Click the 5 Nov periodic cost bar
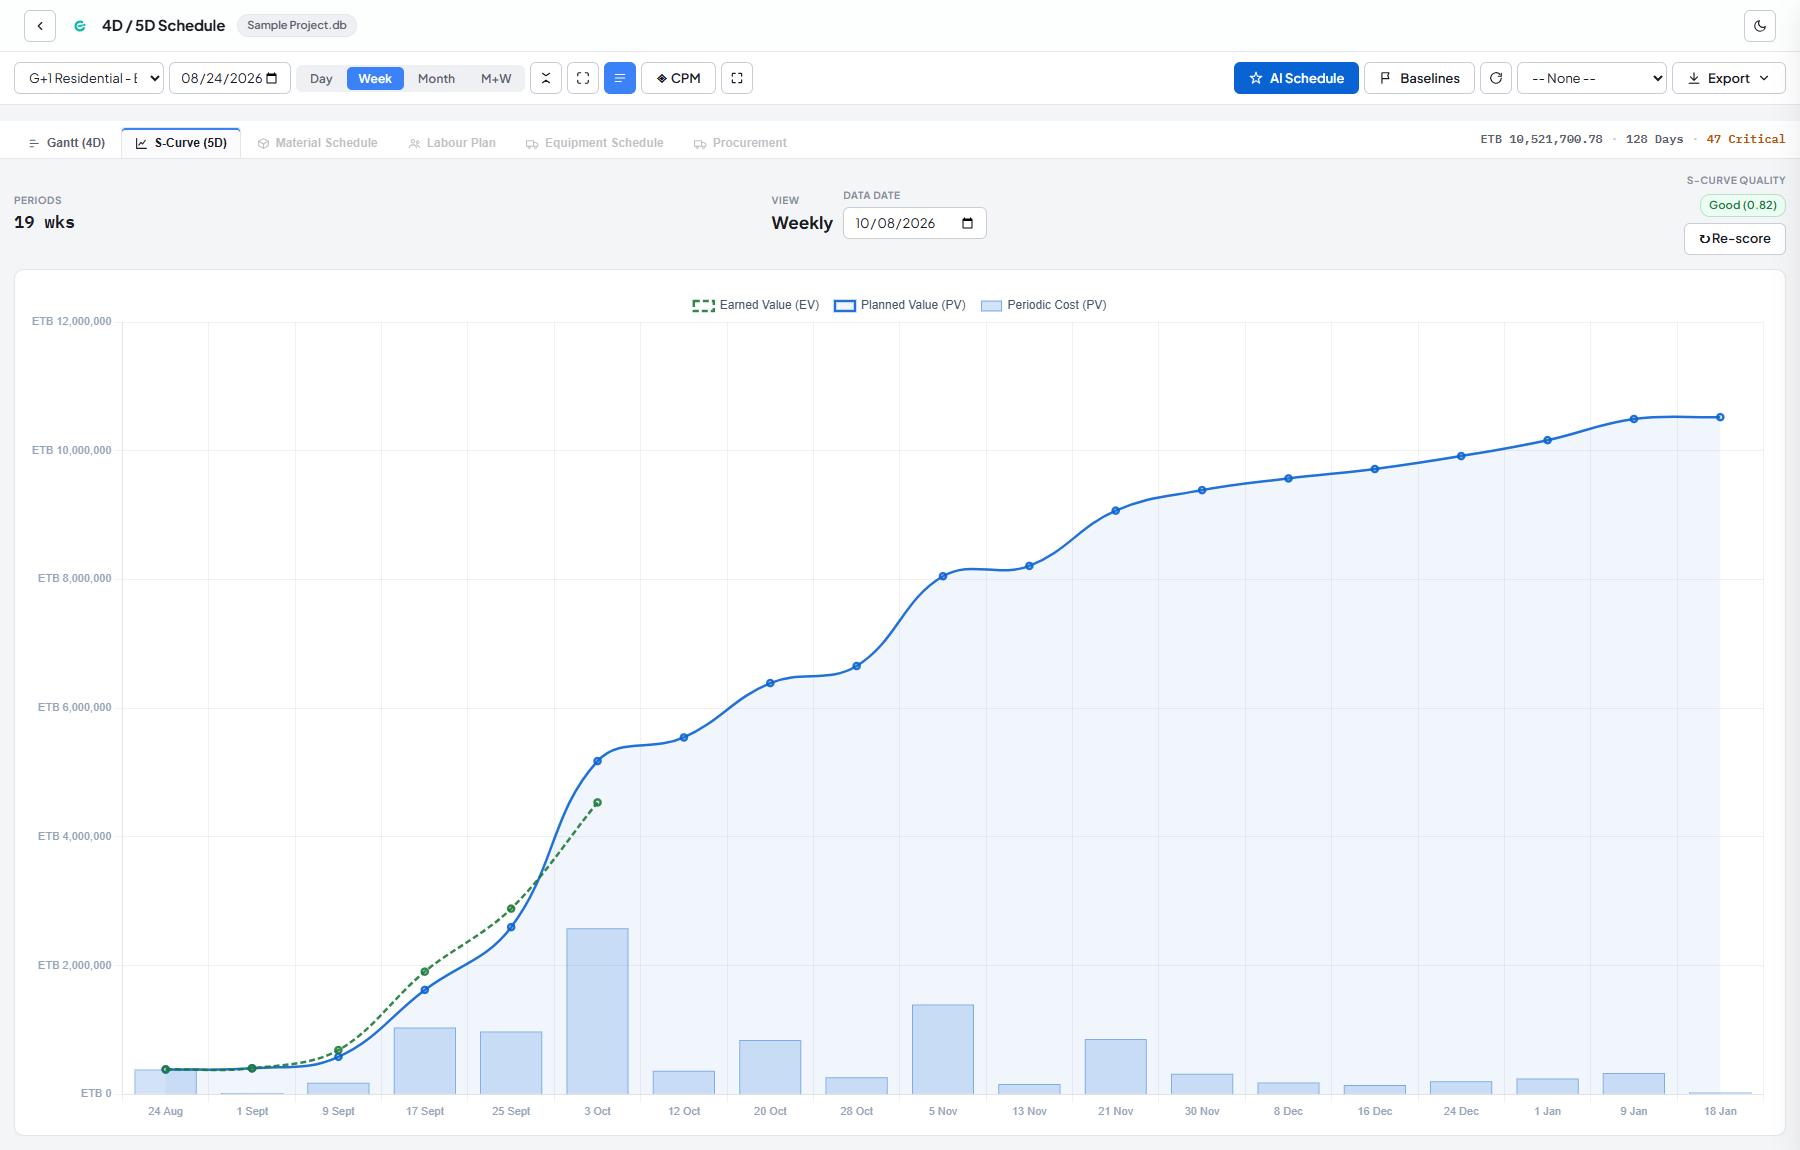The width and height of the screenshot is (1800, 1150). (943, 1049)
